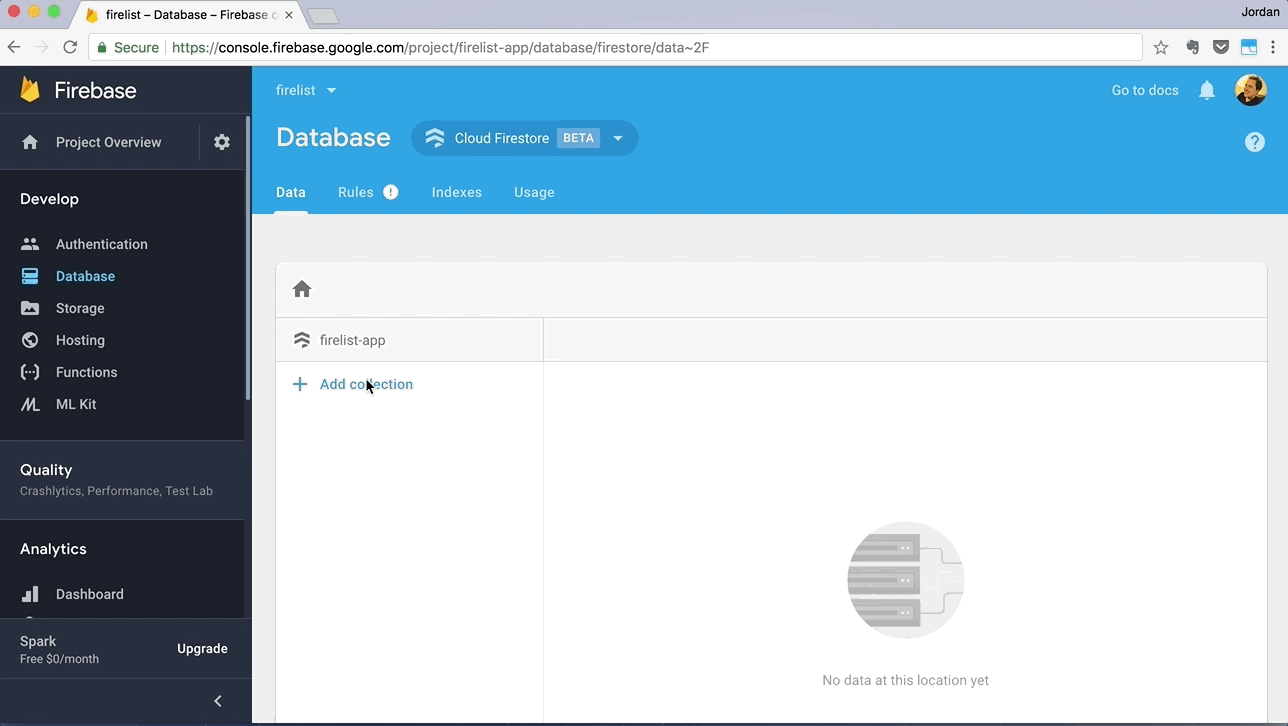The width and height of the screenshot is (1288, 726).
Task: Click the sidebar scrollbar
Action: [247, 257]
